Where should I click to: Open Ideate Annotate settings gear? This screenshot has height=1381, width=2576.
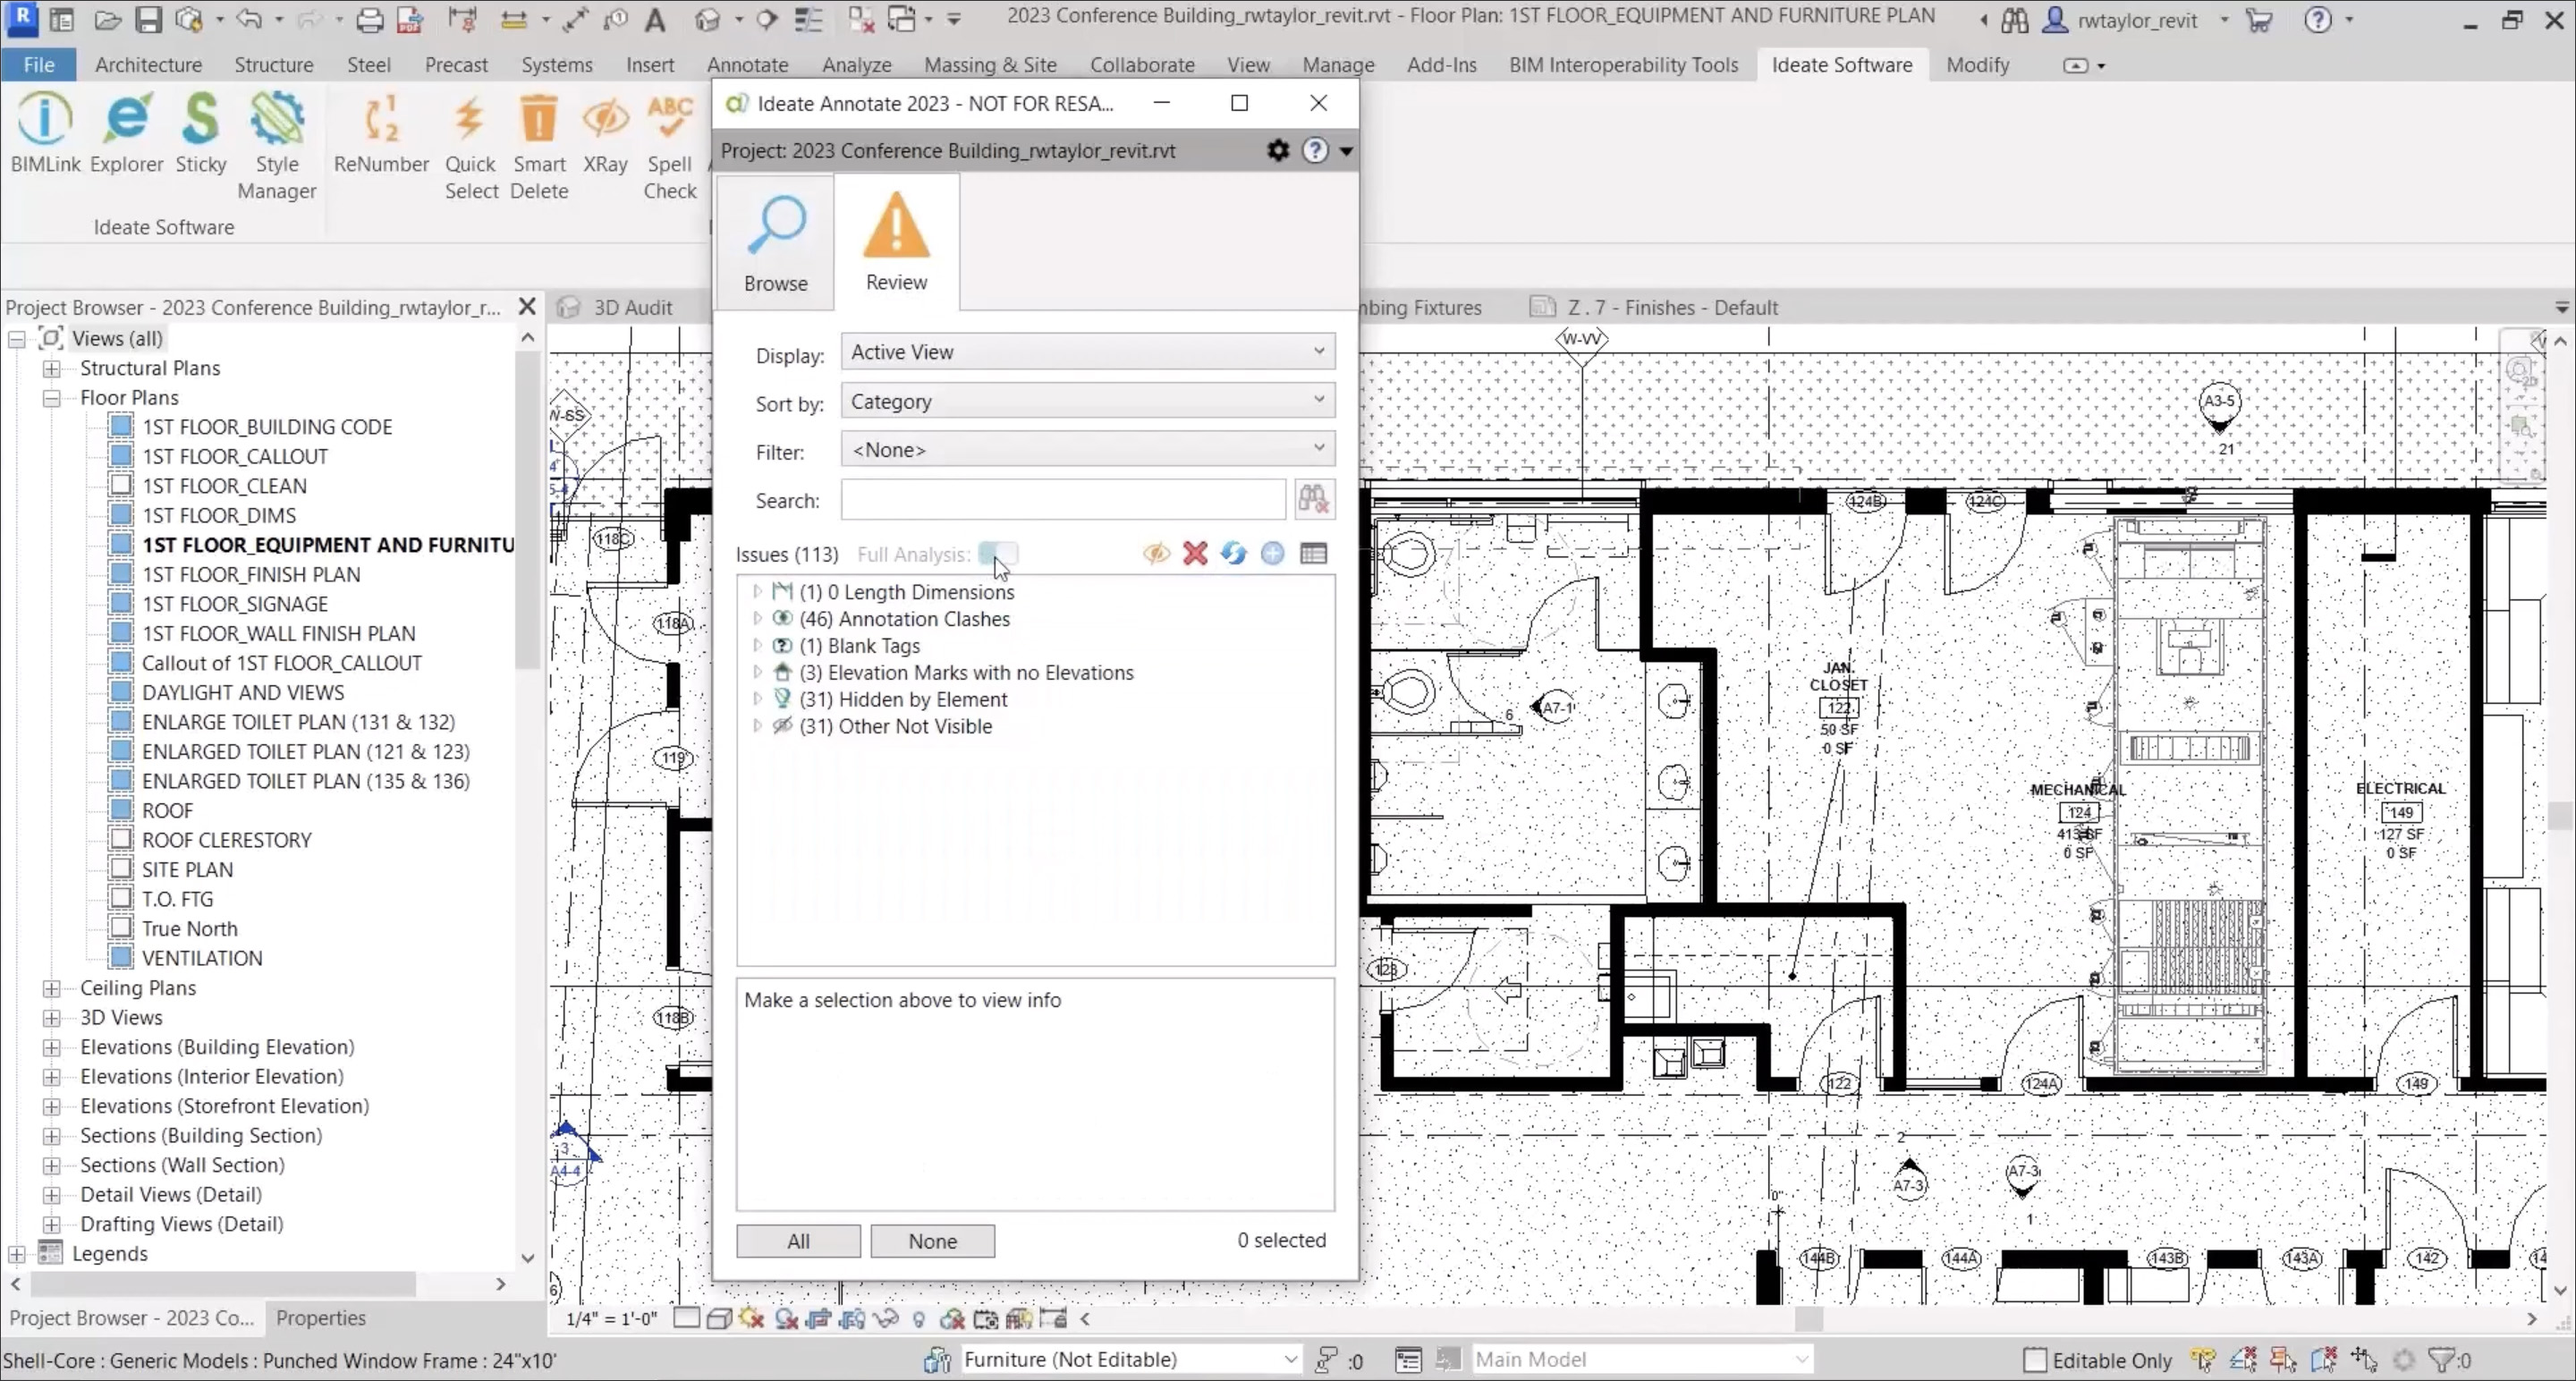1278,150
